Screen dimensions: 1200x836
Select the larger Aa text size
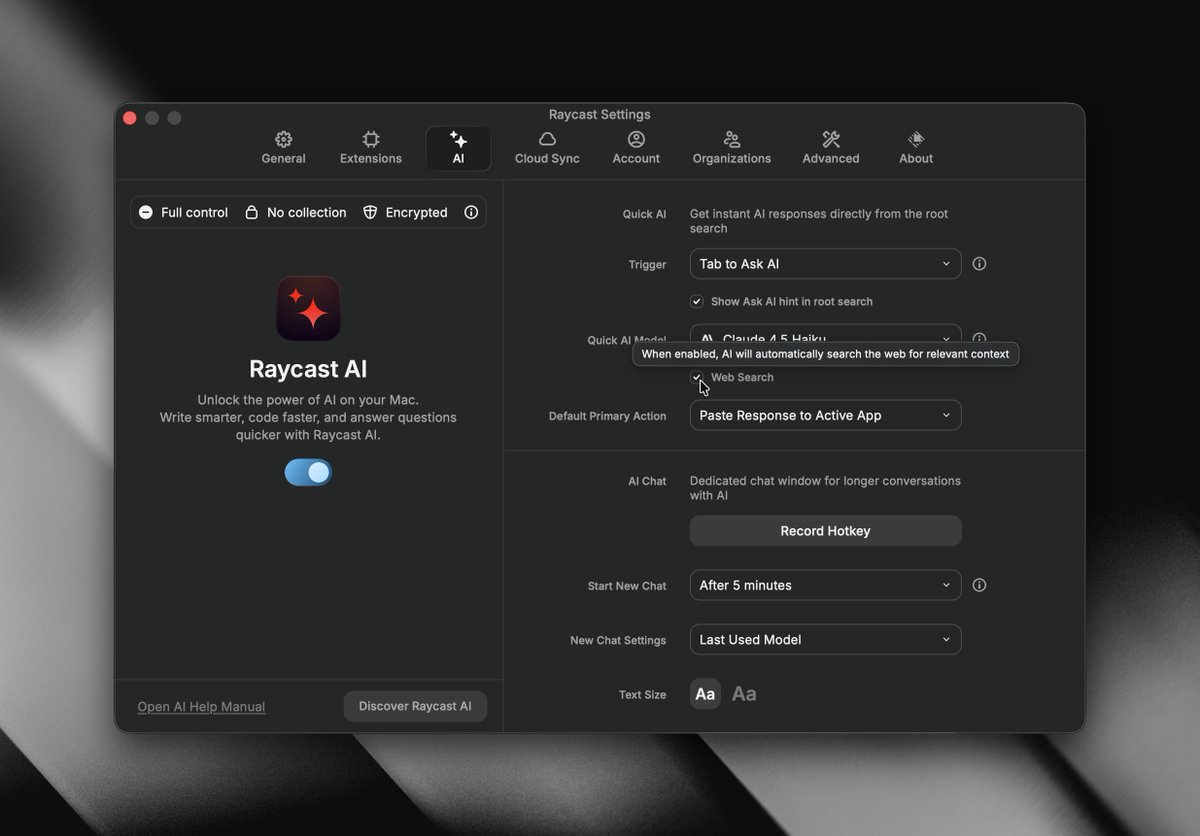[x=744, y=694]
